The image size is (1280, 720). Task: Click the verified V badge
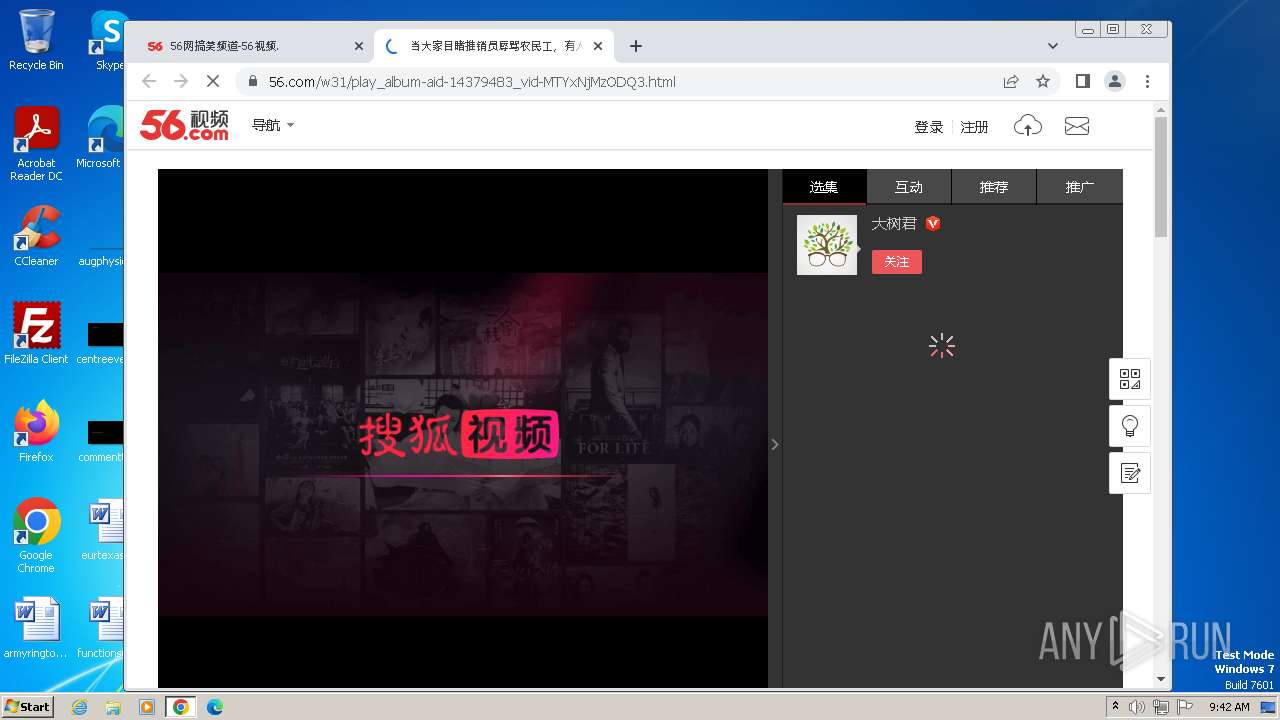tap(933, 224)
